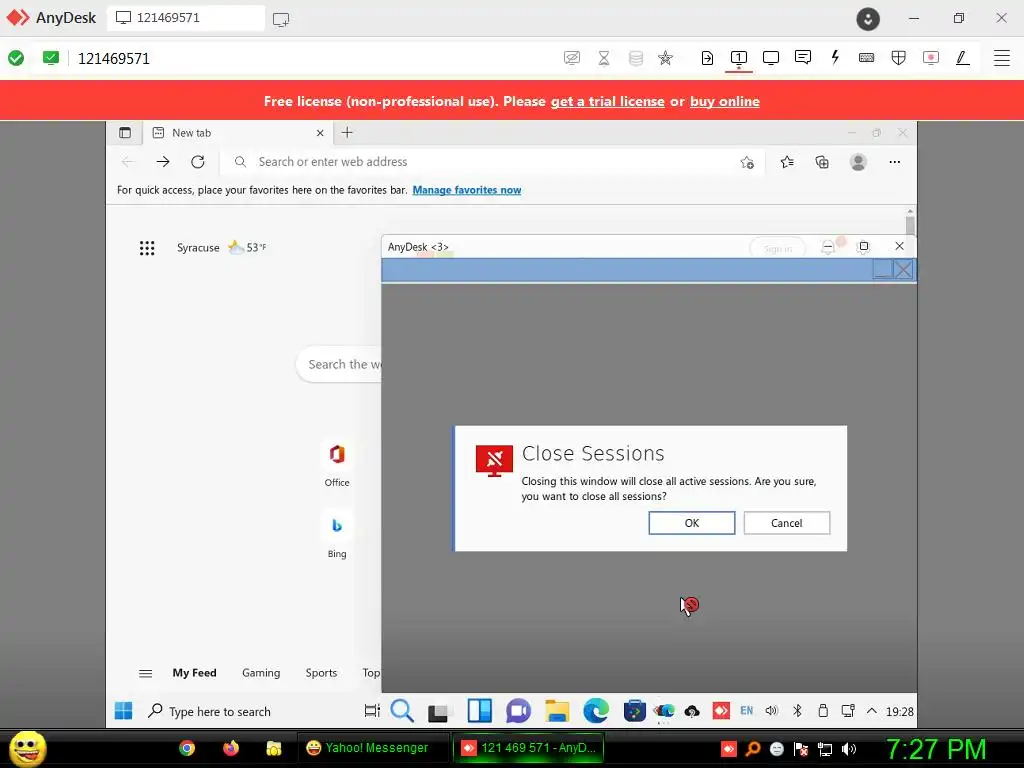The height and width of the screenshot is (768, 1024).
Task: Open the lightning bolt actions menu
Action: (x=835, y=57)
